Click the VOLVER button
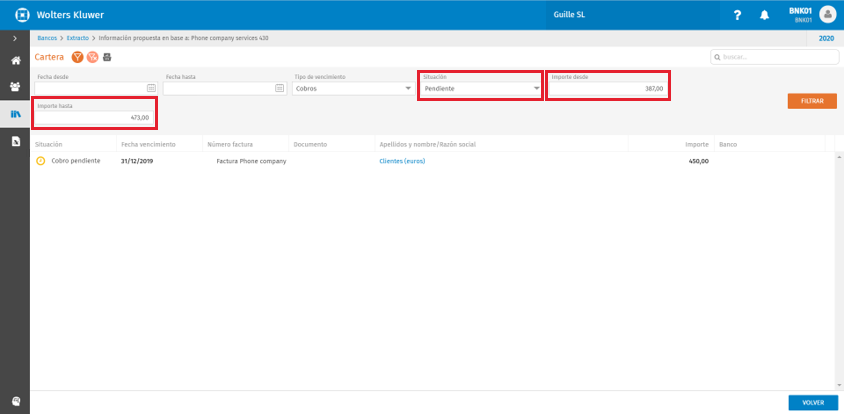844x414 pixels. coord(813,403)
